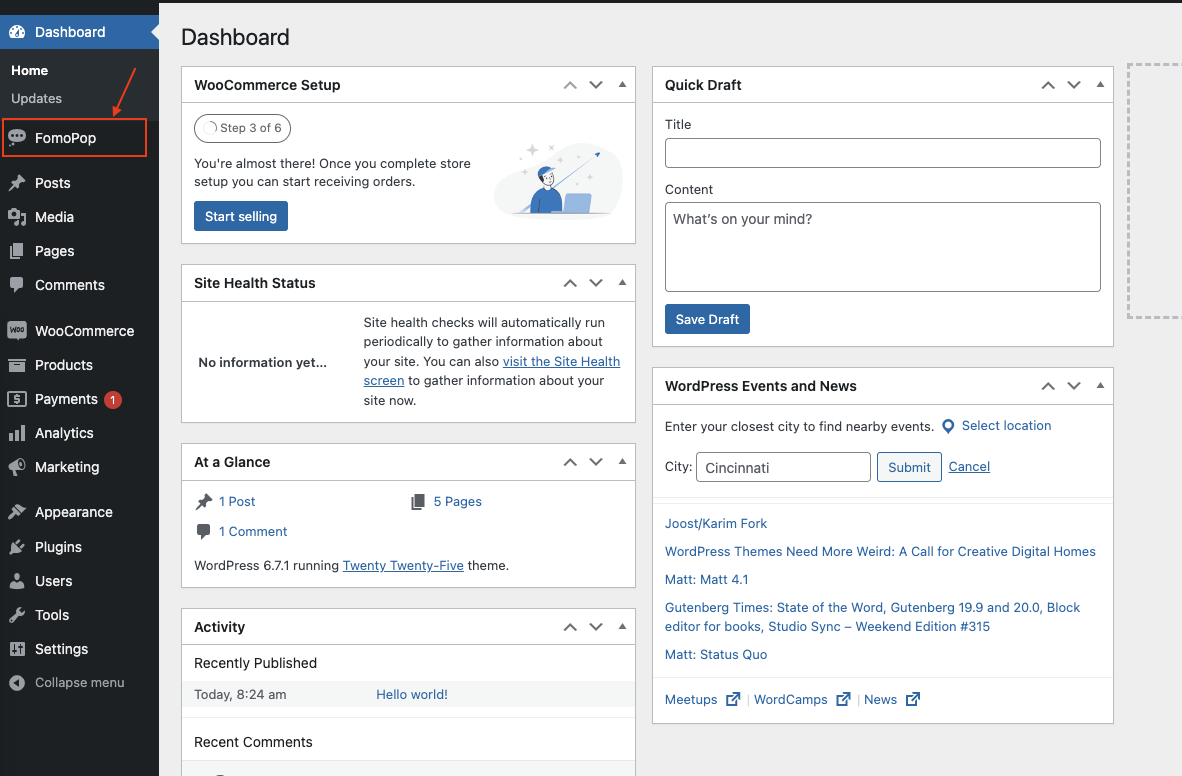Move WooCommerce Setup panel down
This screenshot has width=1182, height=776.
pos(596,85)
